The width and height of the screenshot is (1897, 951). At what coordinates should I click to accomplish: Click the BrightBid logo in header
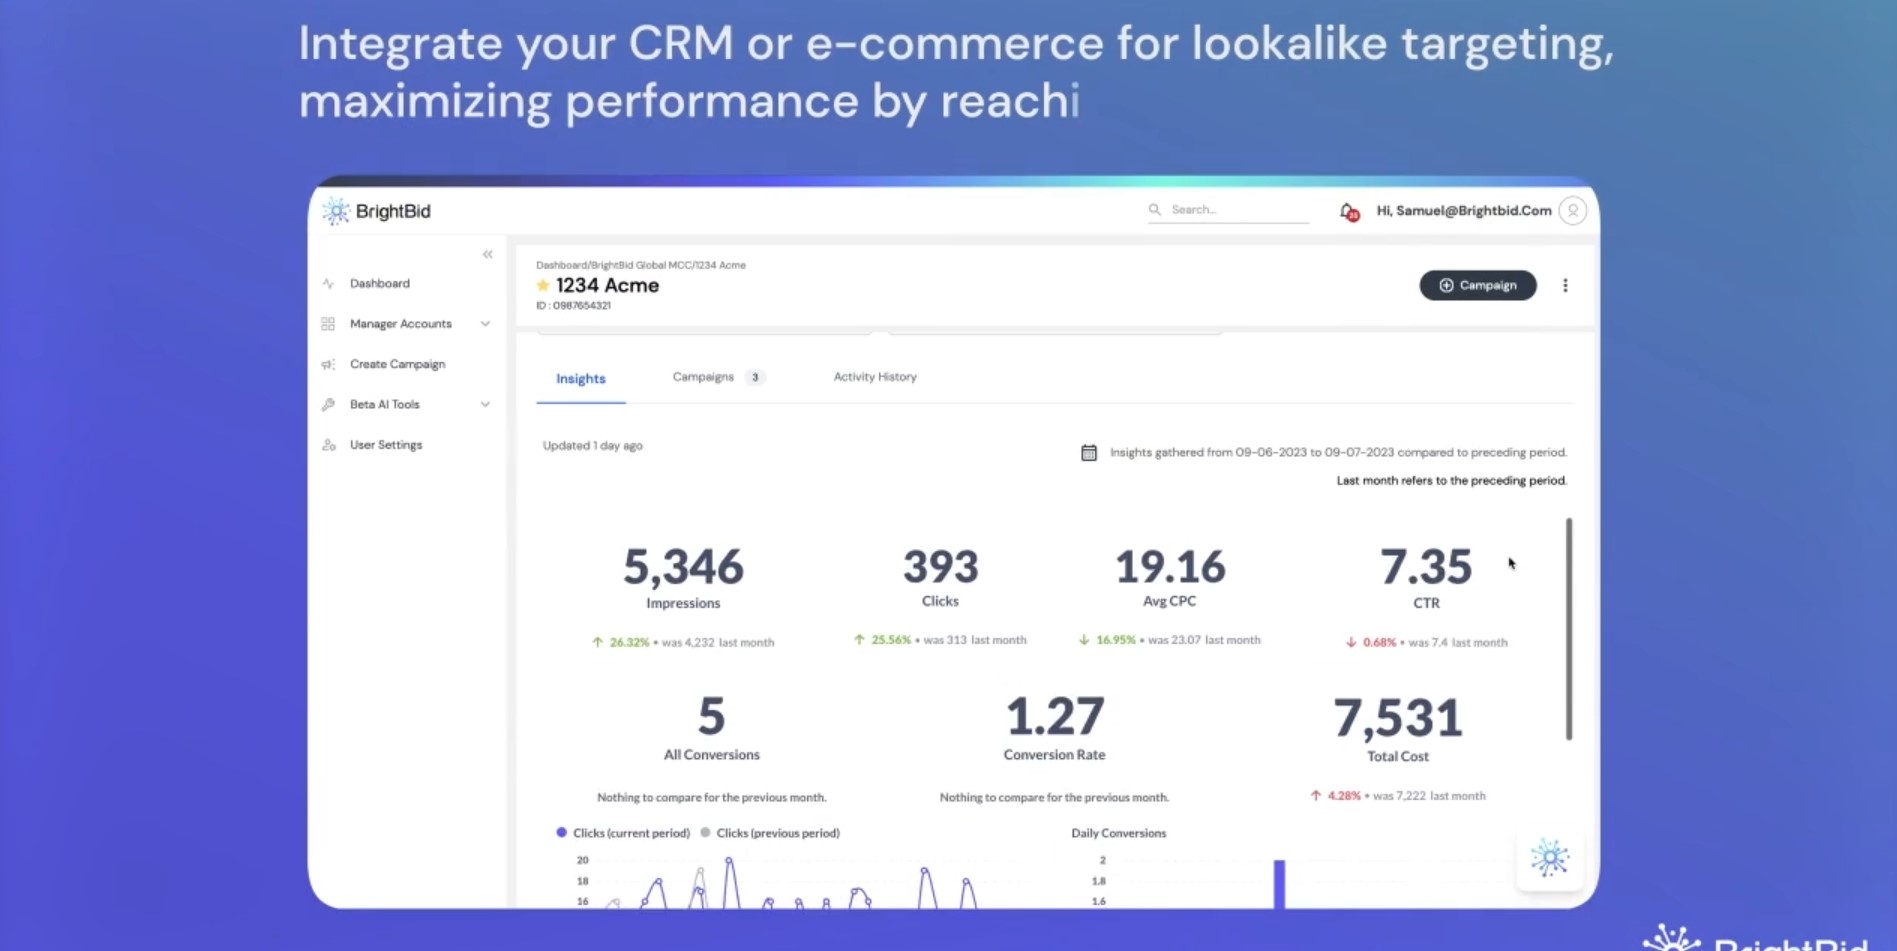pos(377,211)
